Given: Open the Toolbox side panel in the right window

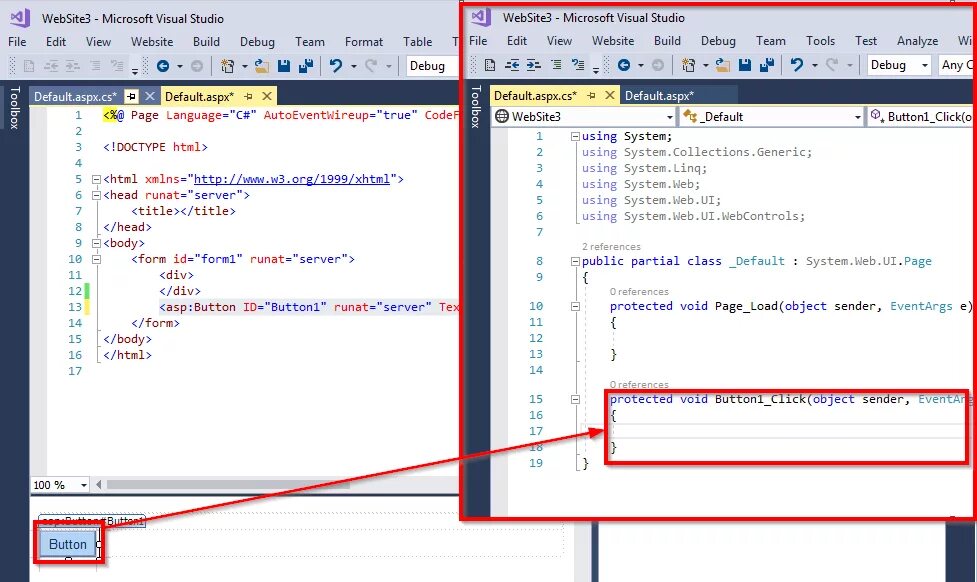Looking at the screenshot, I should (475, 107).
